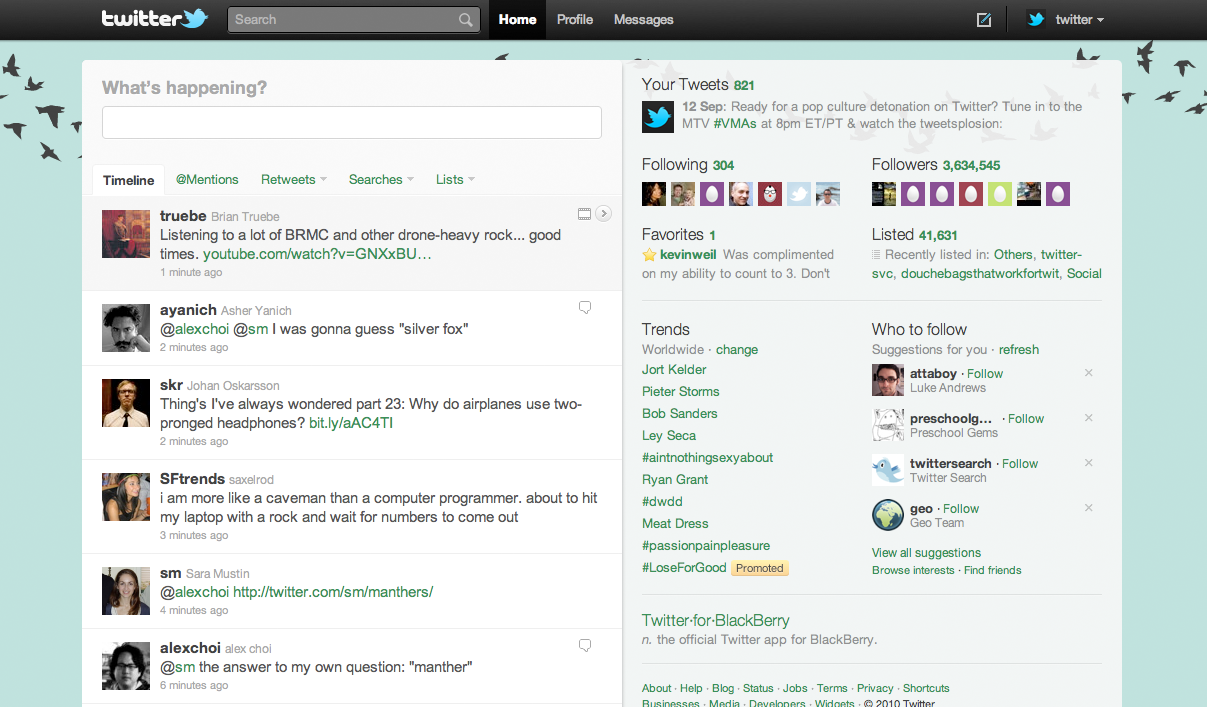Open the Shortcuts footer link

point(926,688)
